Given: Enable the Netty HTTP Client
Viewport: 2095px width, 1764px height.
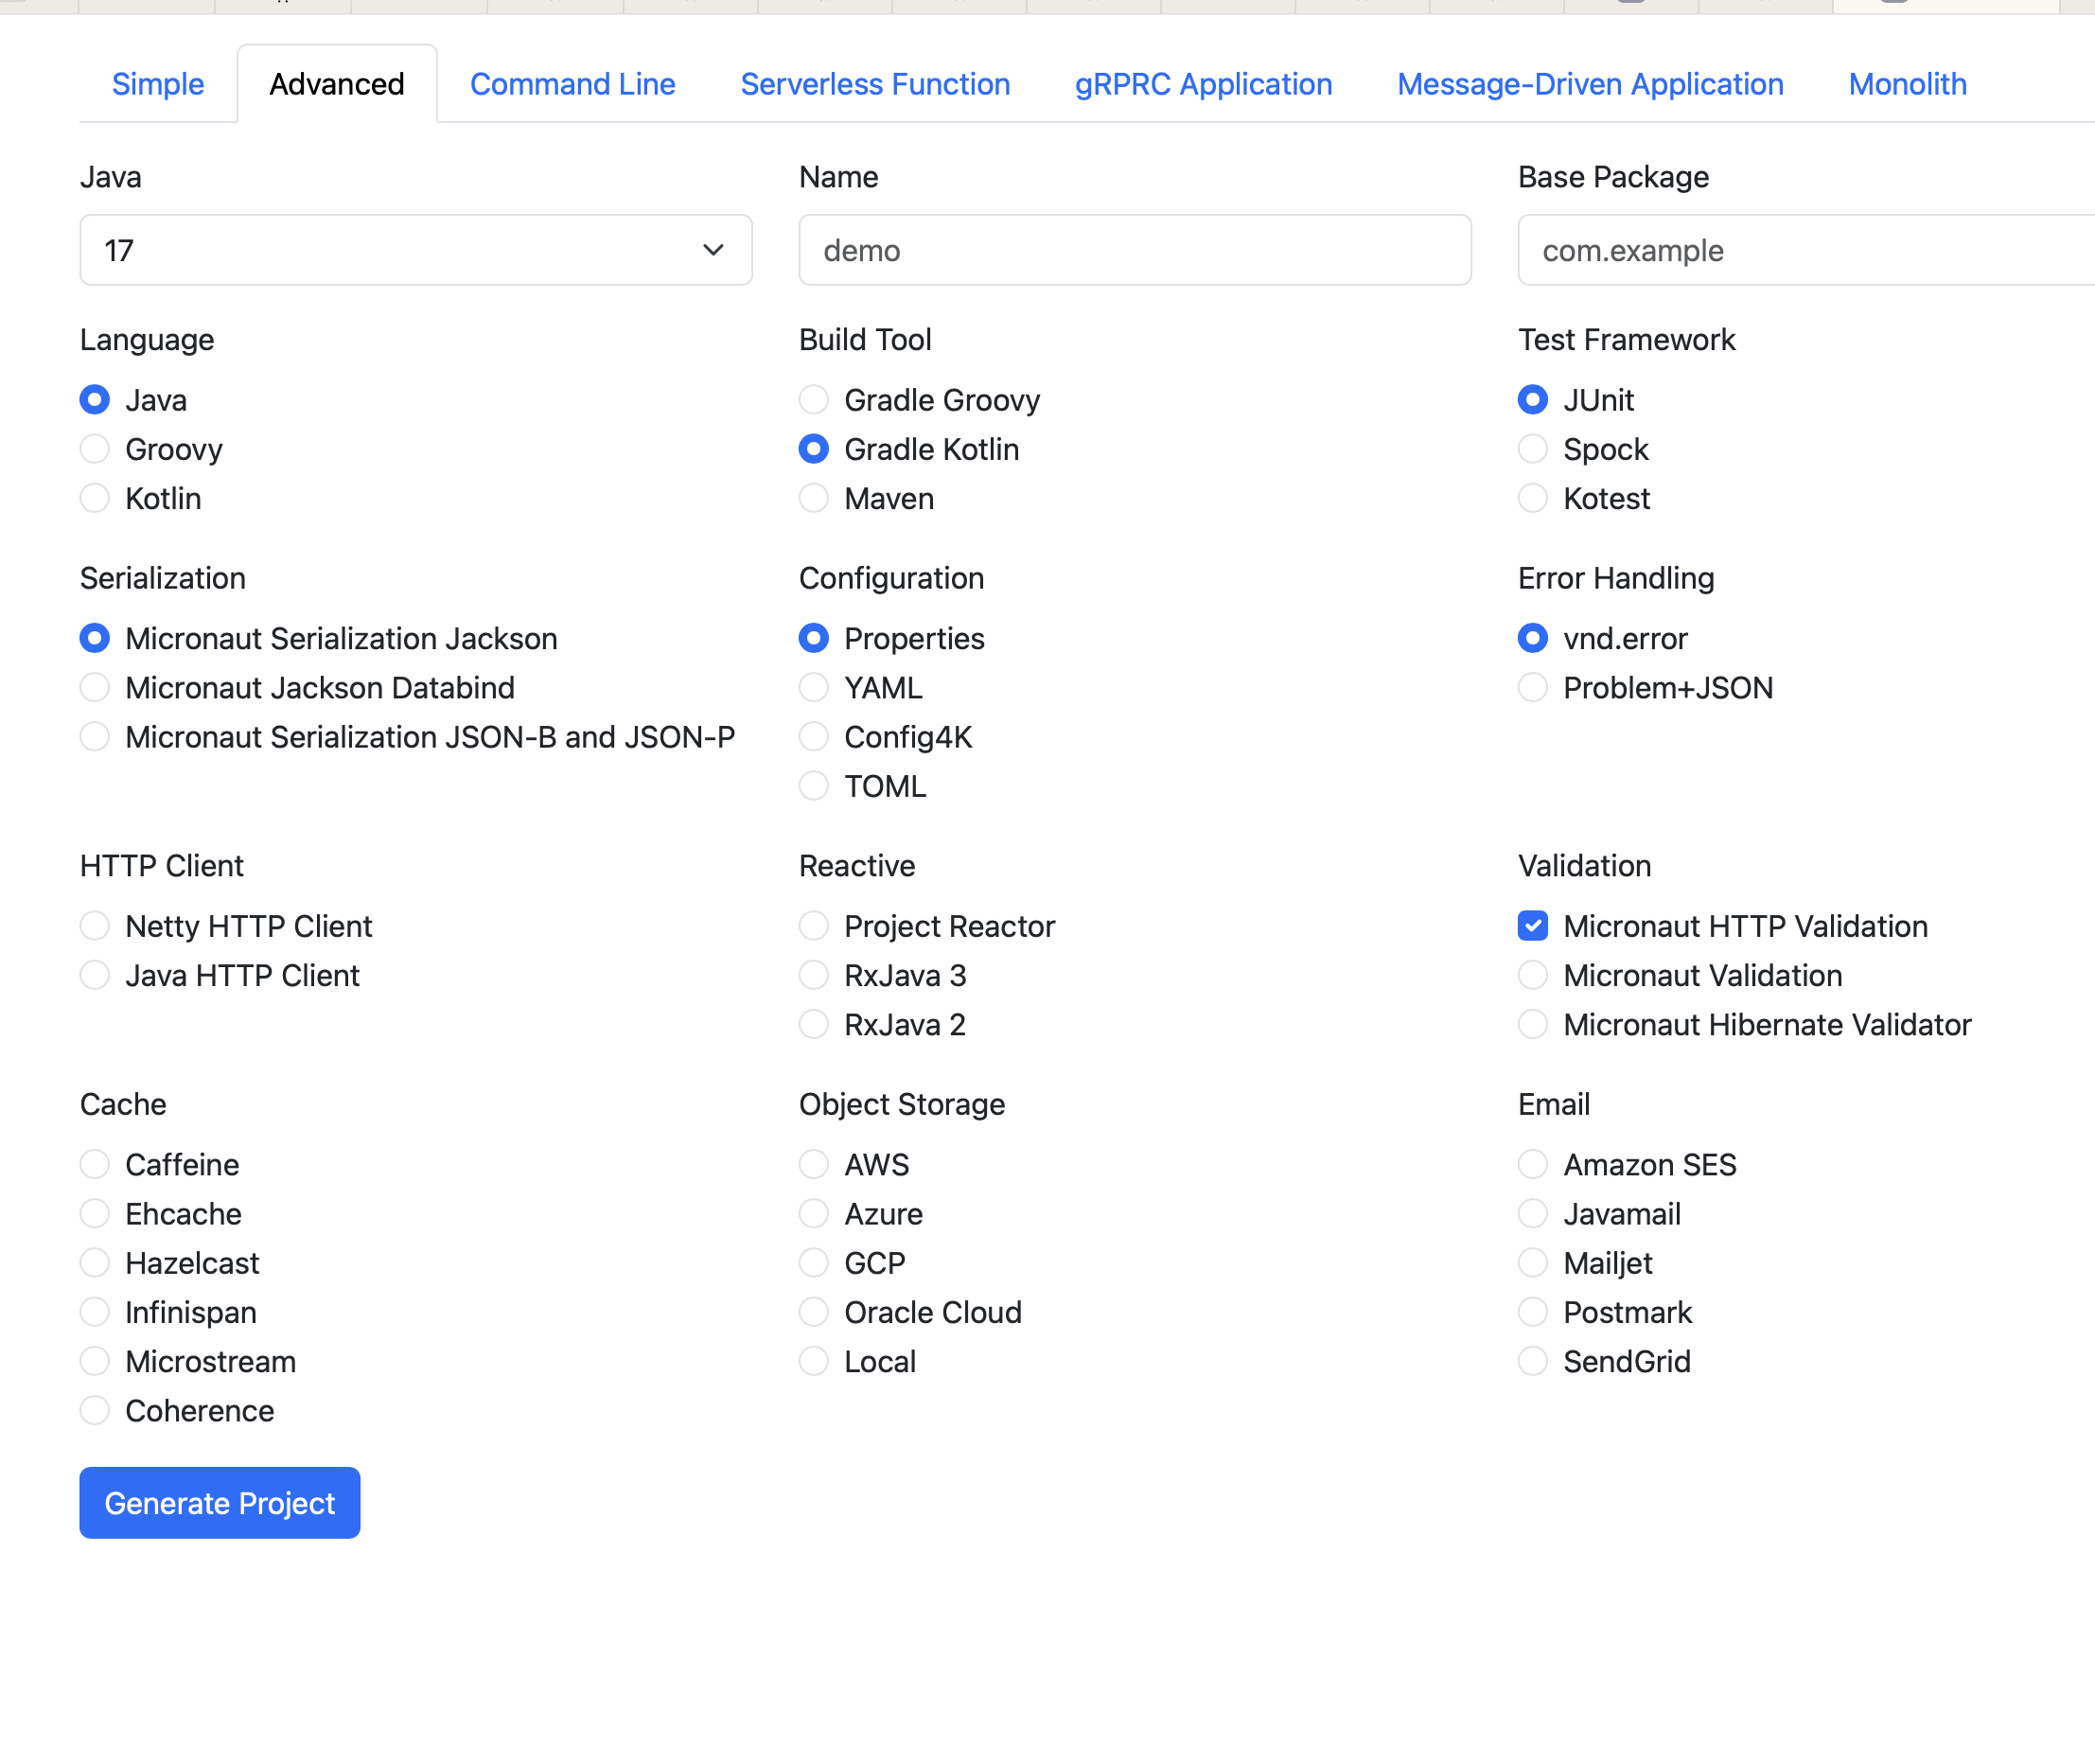Looking at the screenshot, I should pos(94,925).
